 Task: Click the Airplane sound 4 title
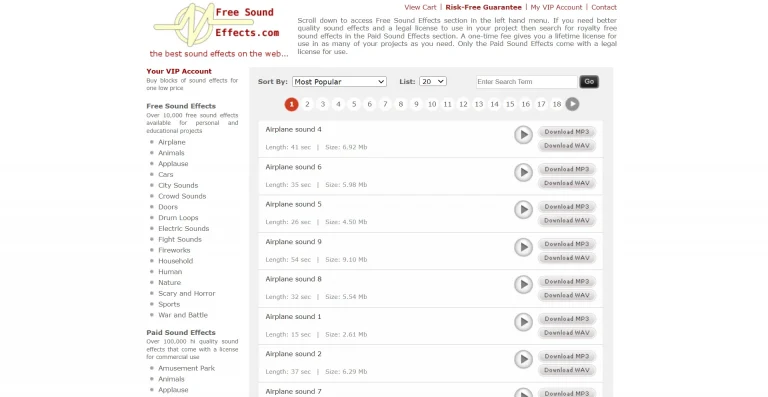[293, 130]
